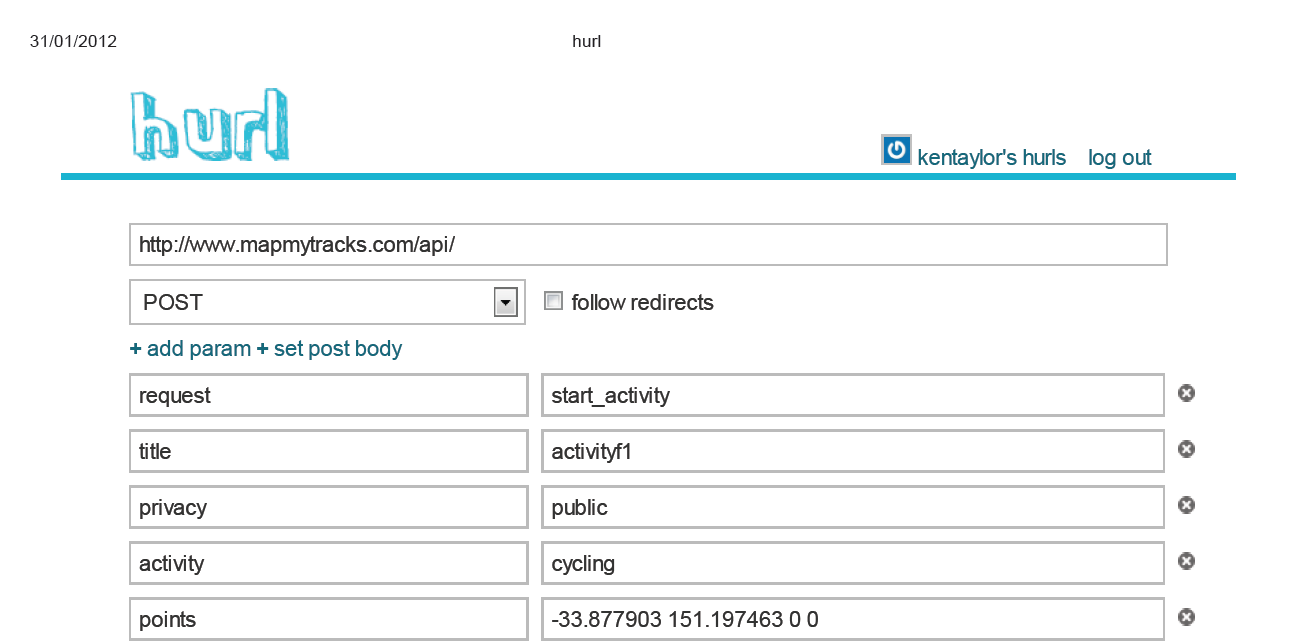Viewport: 1298px width, 644px height.
Task: Click the start_activity value field
Action: 852,395
